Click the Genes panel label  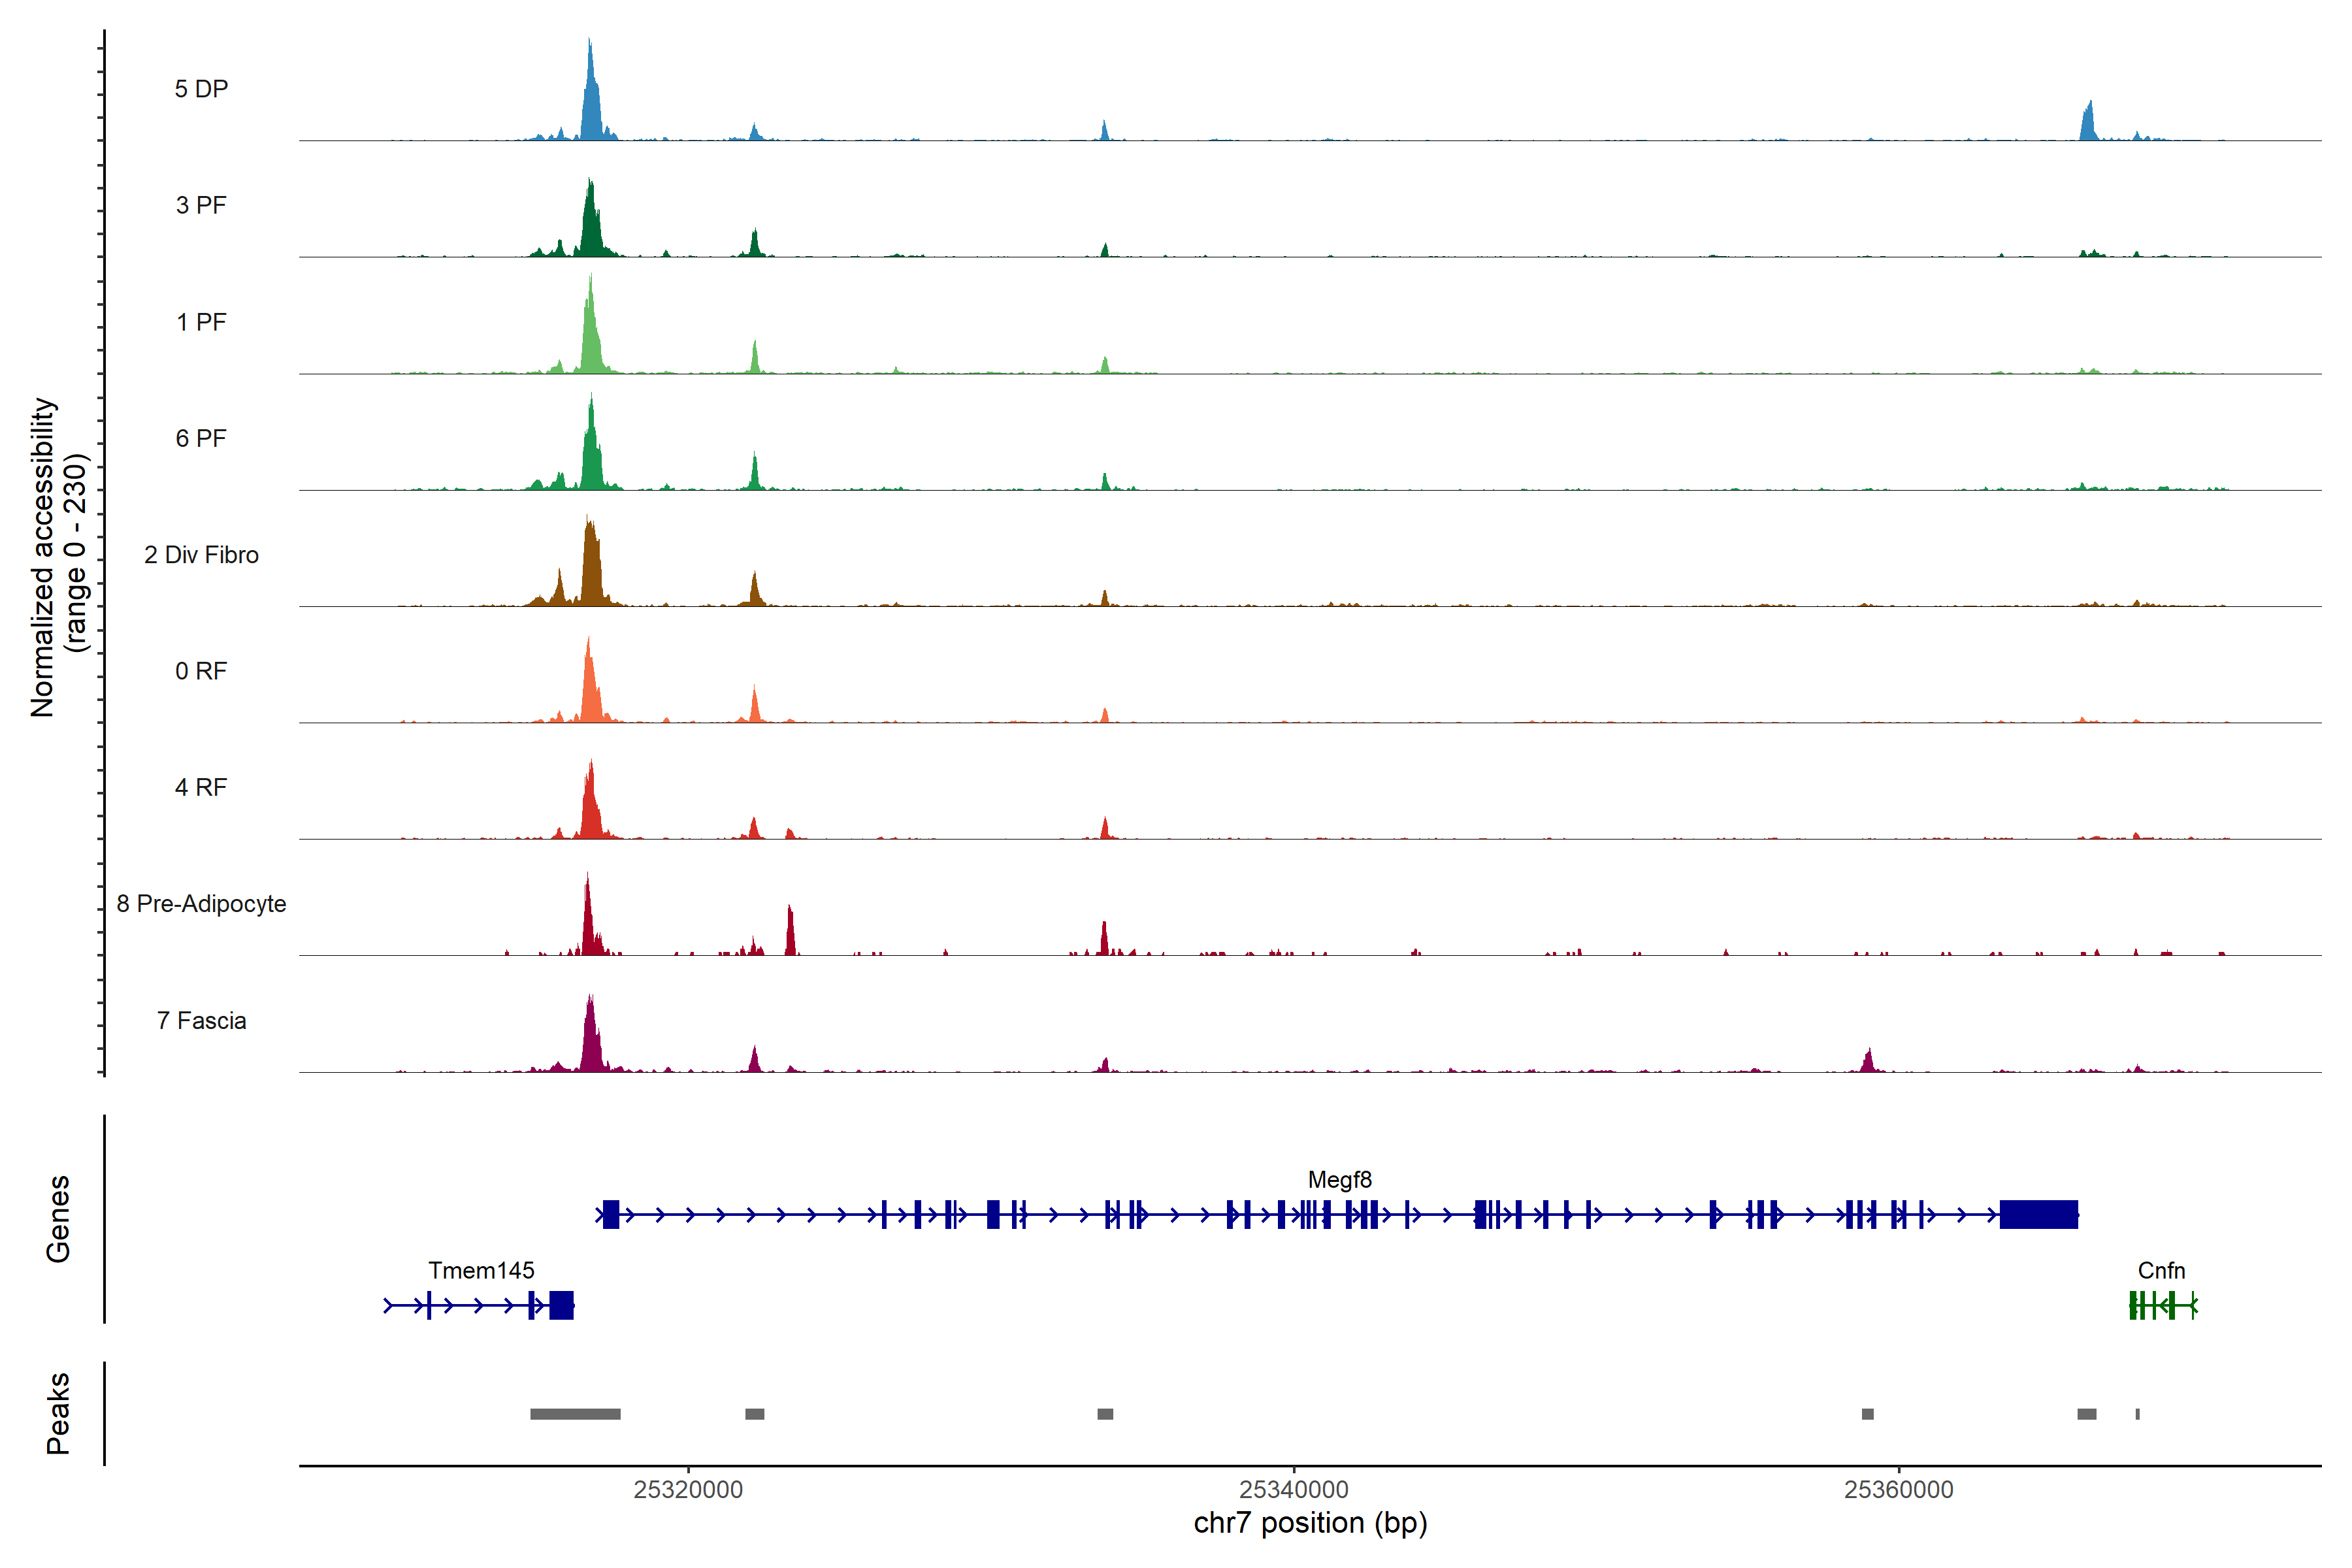point(58,1219)
